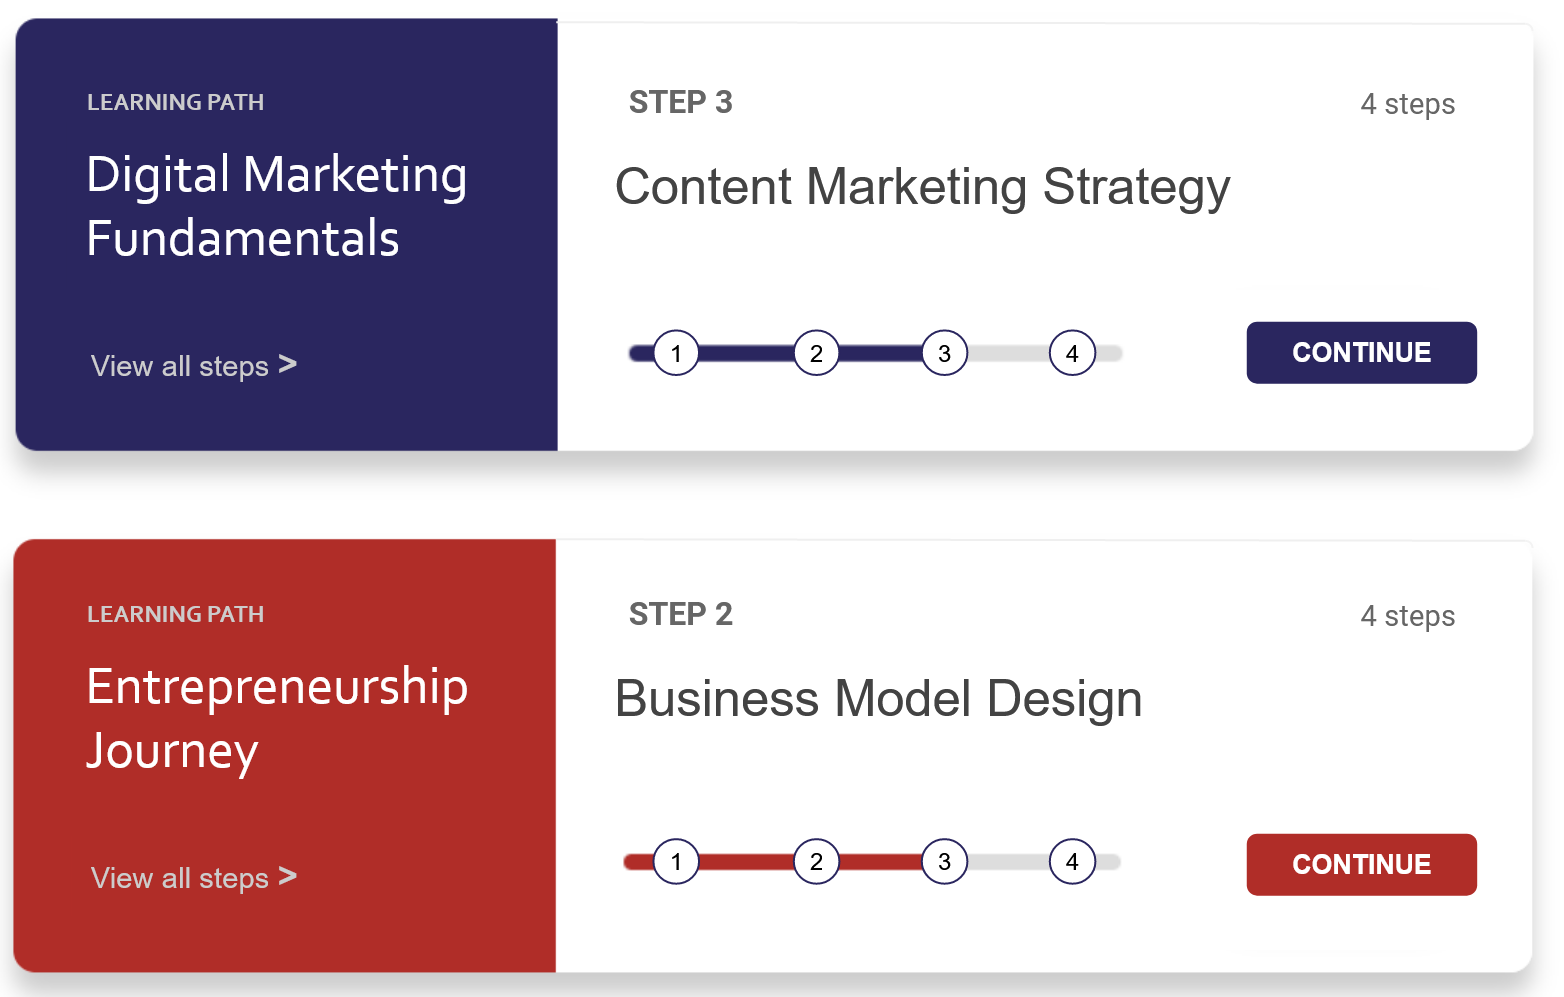This screenshot has width=1564, height=997.
Task: Click step 1 circle in Digital Marketing progress
Action: [676, 353]
